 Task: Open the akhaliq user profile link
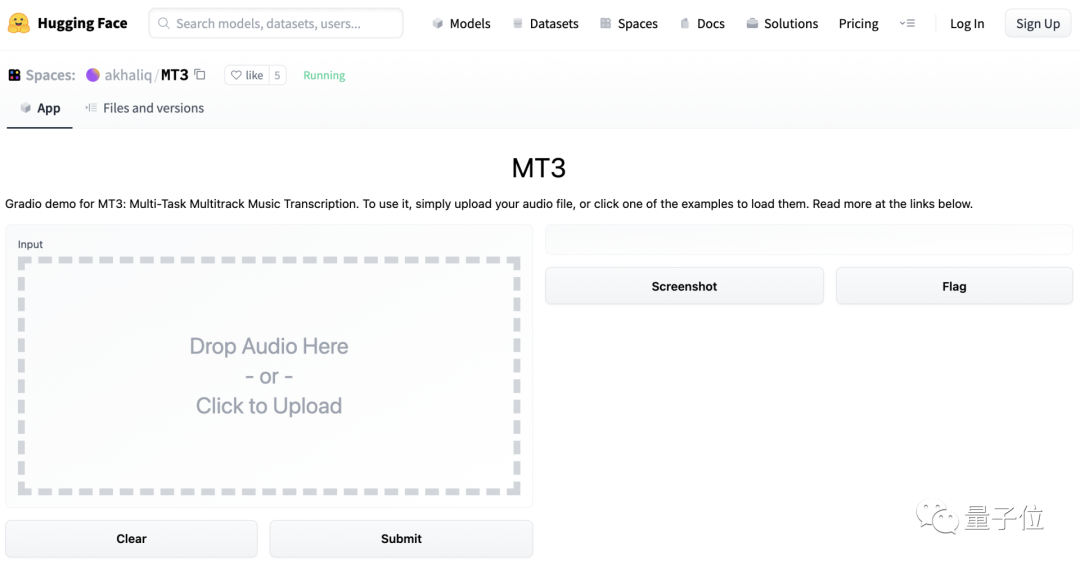tap(128, 75)
